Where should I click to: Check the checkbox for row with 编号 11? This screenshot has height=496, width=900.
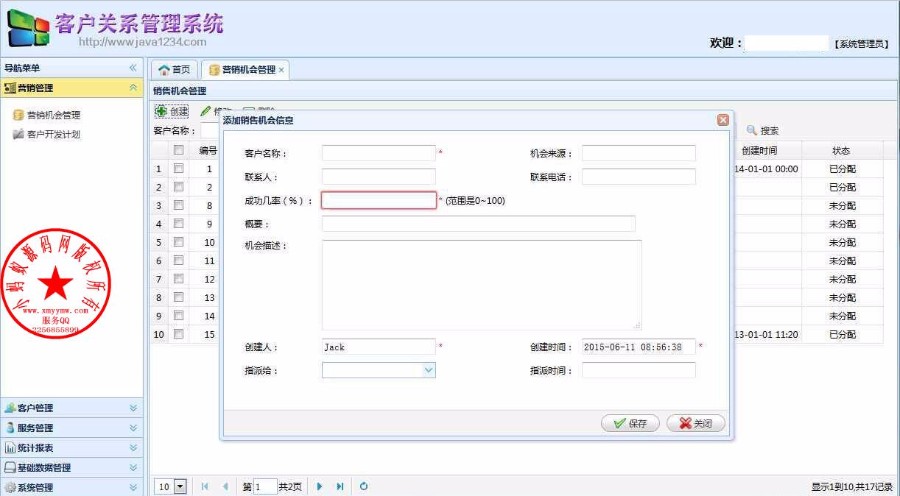[x=179, y=260]
